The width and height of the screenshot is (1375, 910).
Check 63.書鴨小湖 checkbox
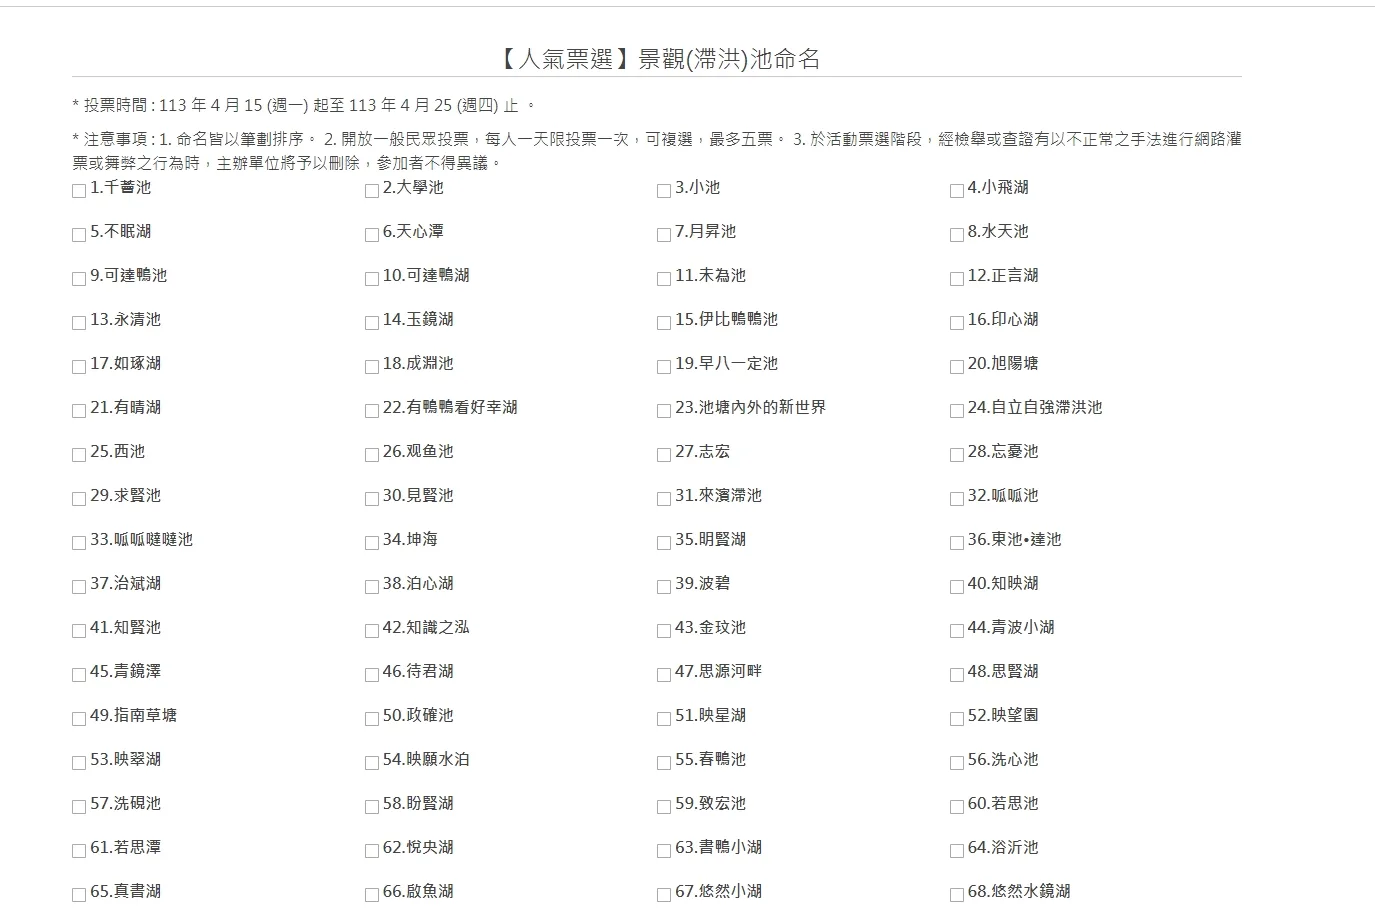click(x=664, y=851)
